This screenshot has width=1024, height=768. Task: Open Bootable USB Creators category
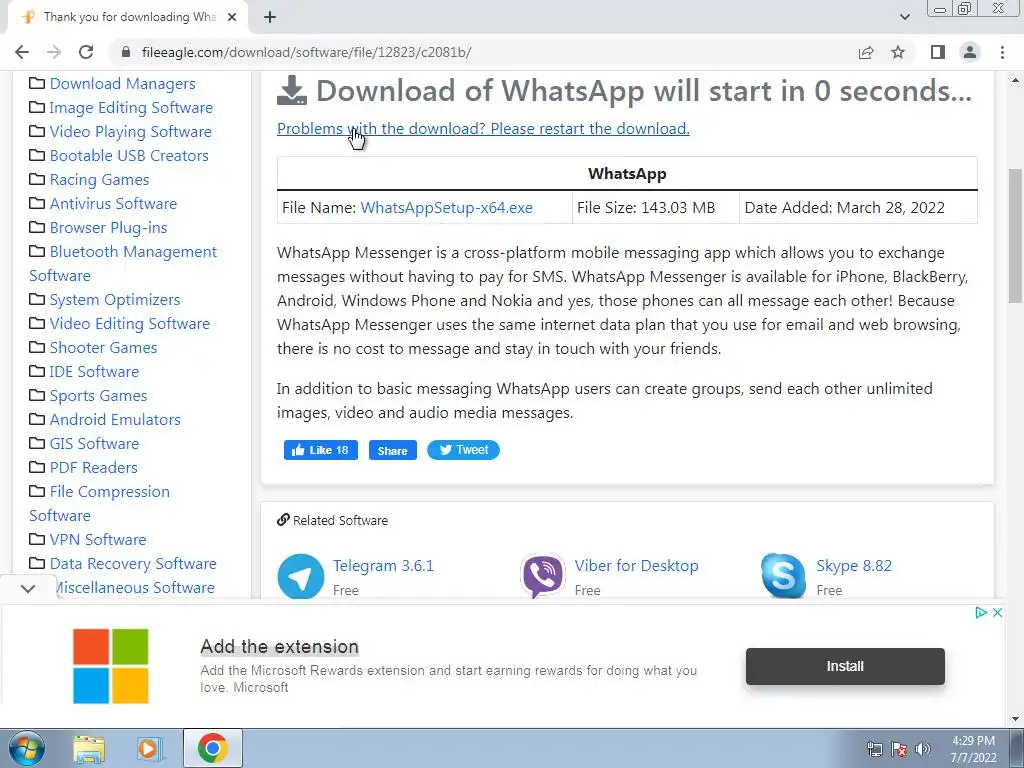[129, 155]
